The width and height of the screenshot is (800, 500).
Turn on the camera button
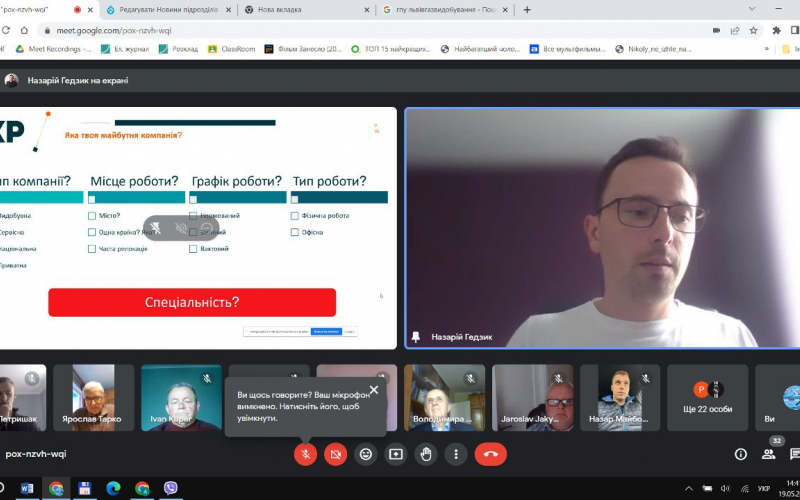tap(335, 454)
